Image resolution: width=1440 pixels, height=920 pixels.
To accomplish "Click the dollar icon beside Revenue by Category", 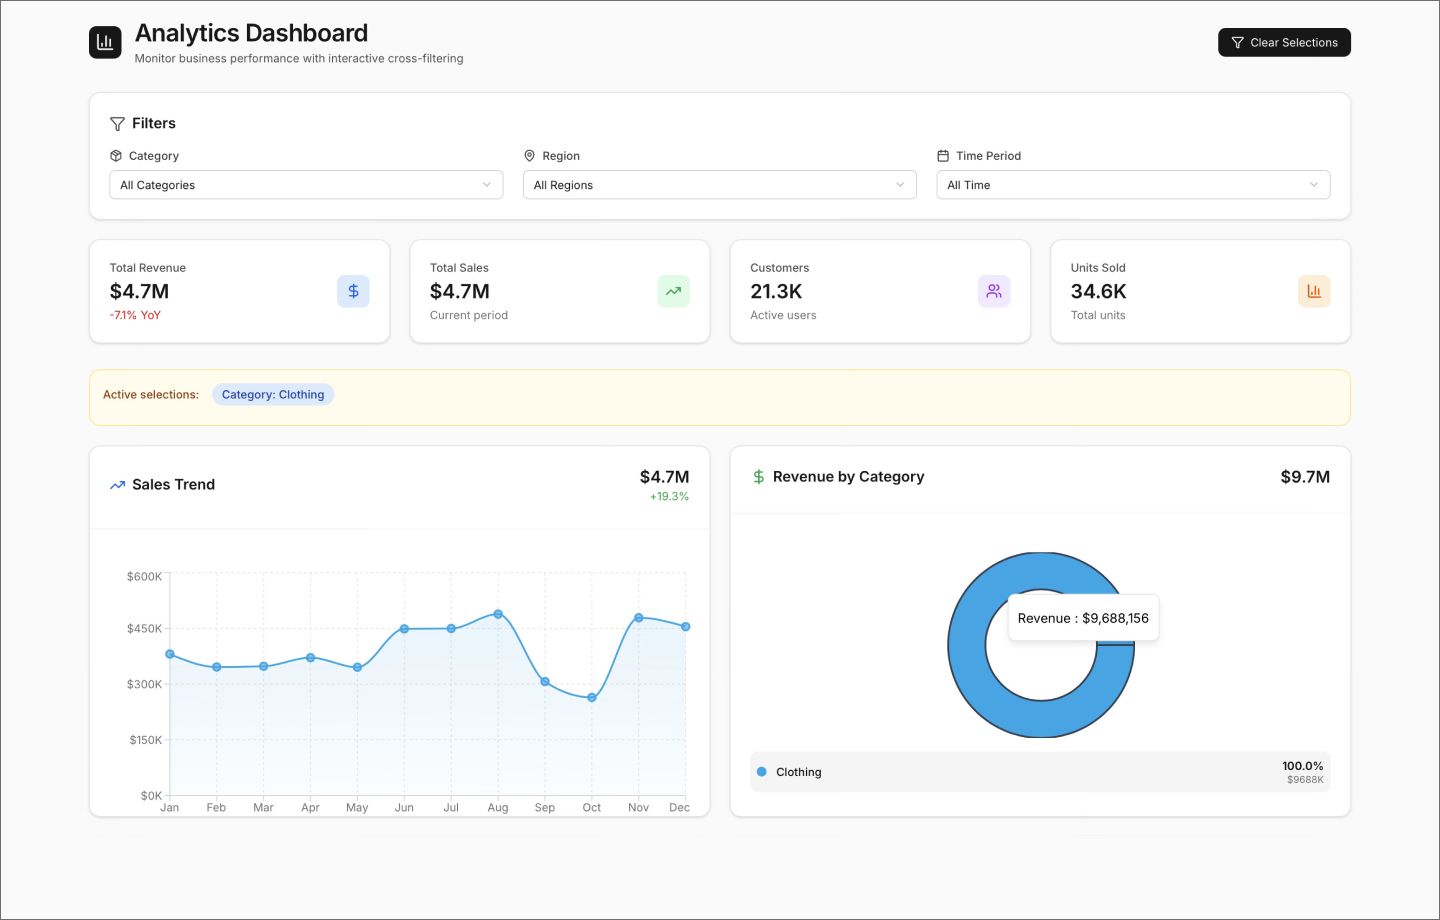I will [757, 477].
